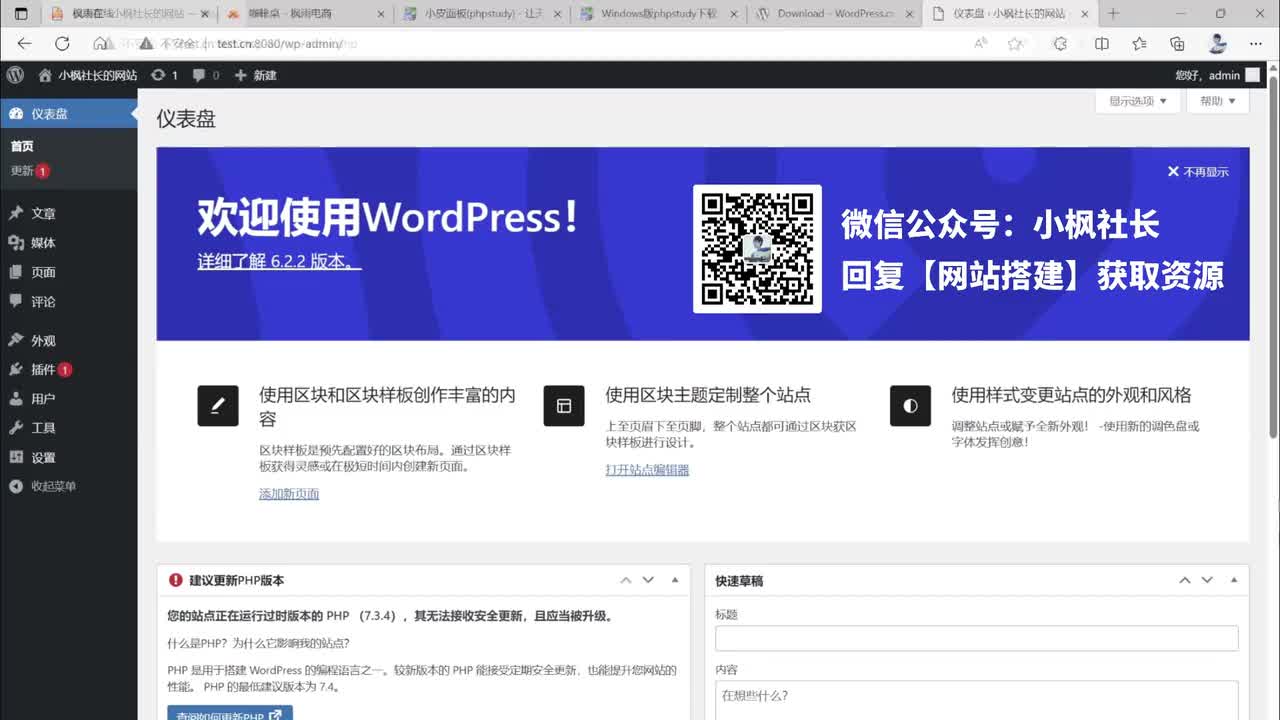The image size is (1280, 720).
Task: Add this page to favorites with star icon
Action: (1016, 44)
